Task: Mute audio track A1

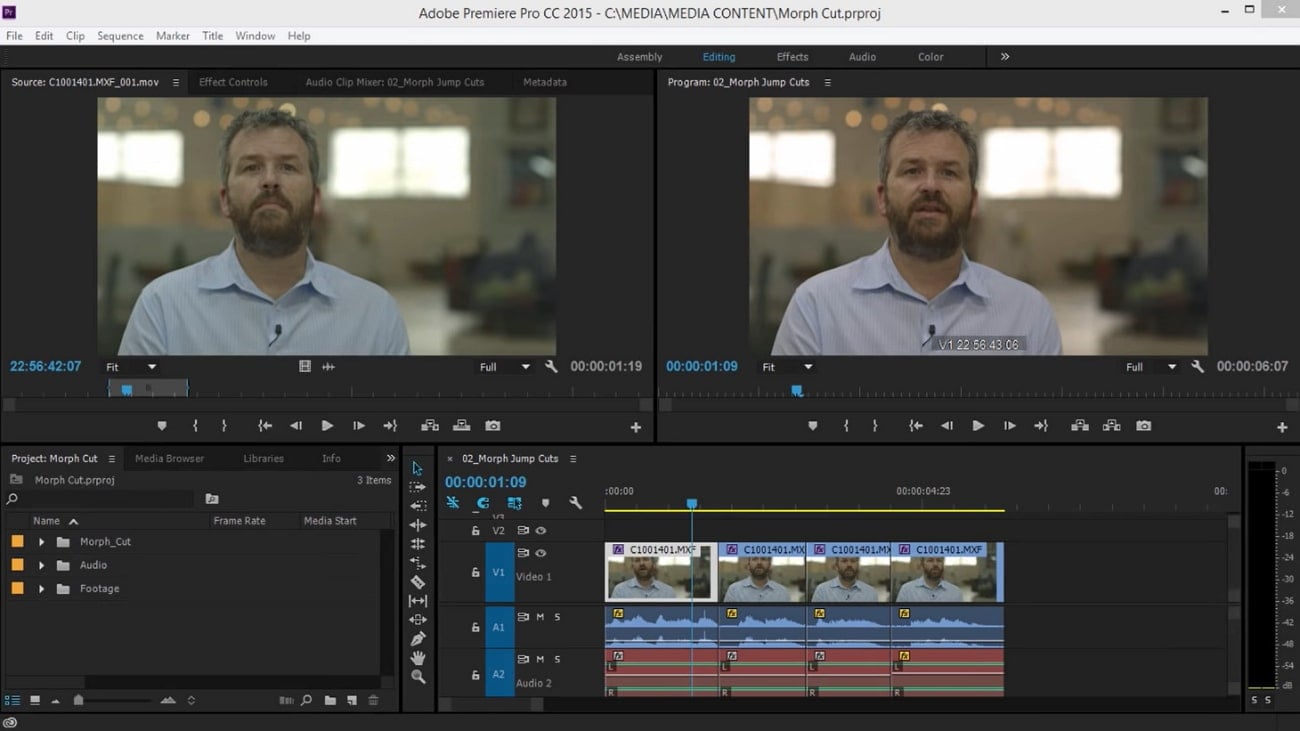Action: (540, 617)
